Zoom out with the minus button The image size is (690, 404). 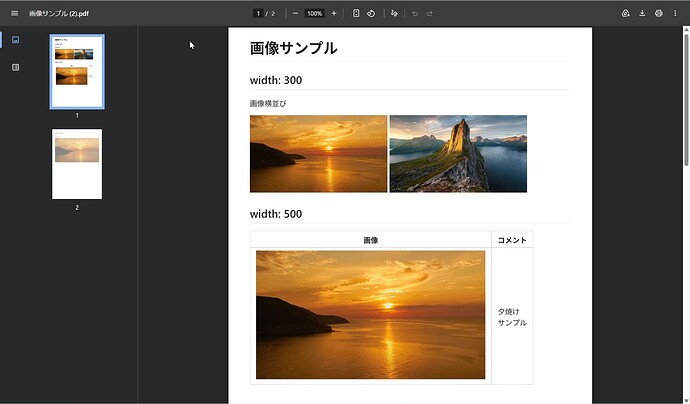(295, 13)
